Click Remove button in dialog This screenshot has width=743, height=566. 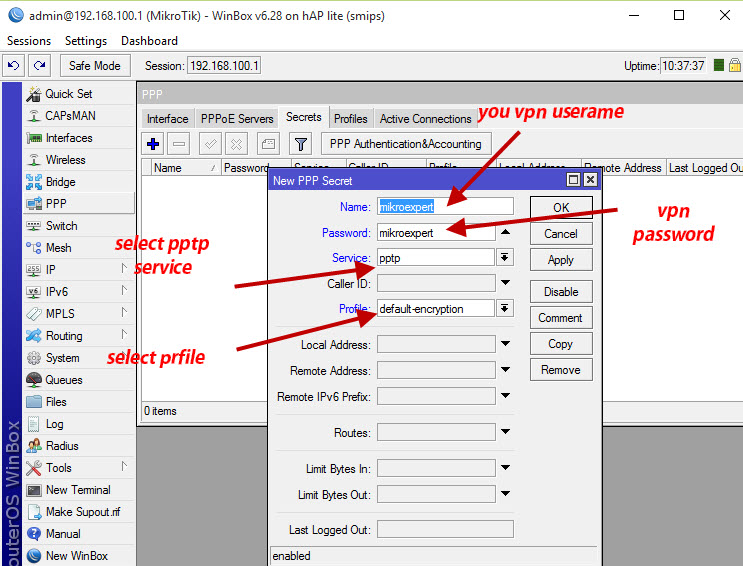point(561,370)
